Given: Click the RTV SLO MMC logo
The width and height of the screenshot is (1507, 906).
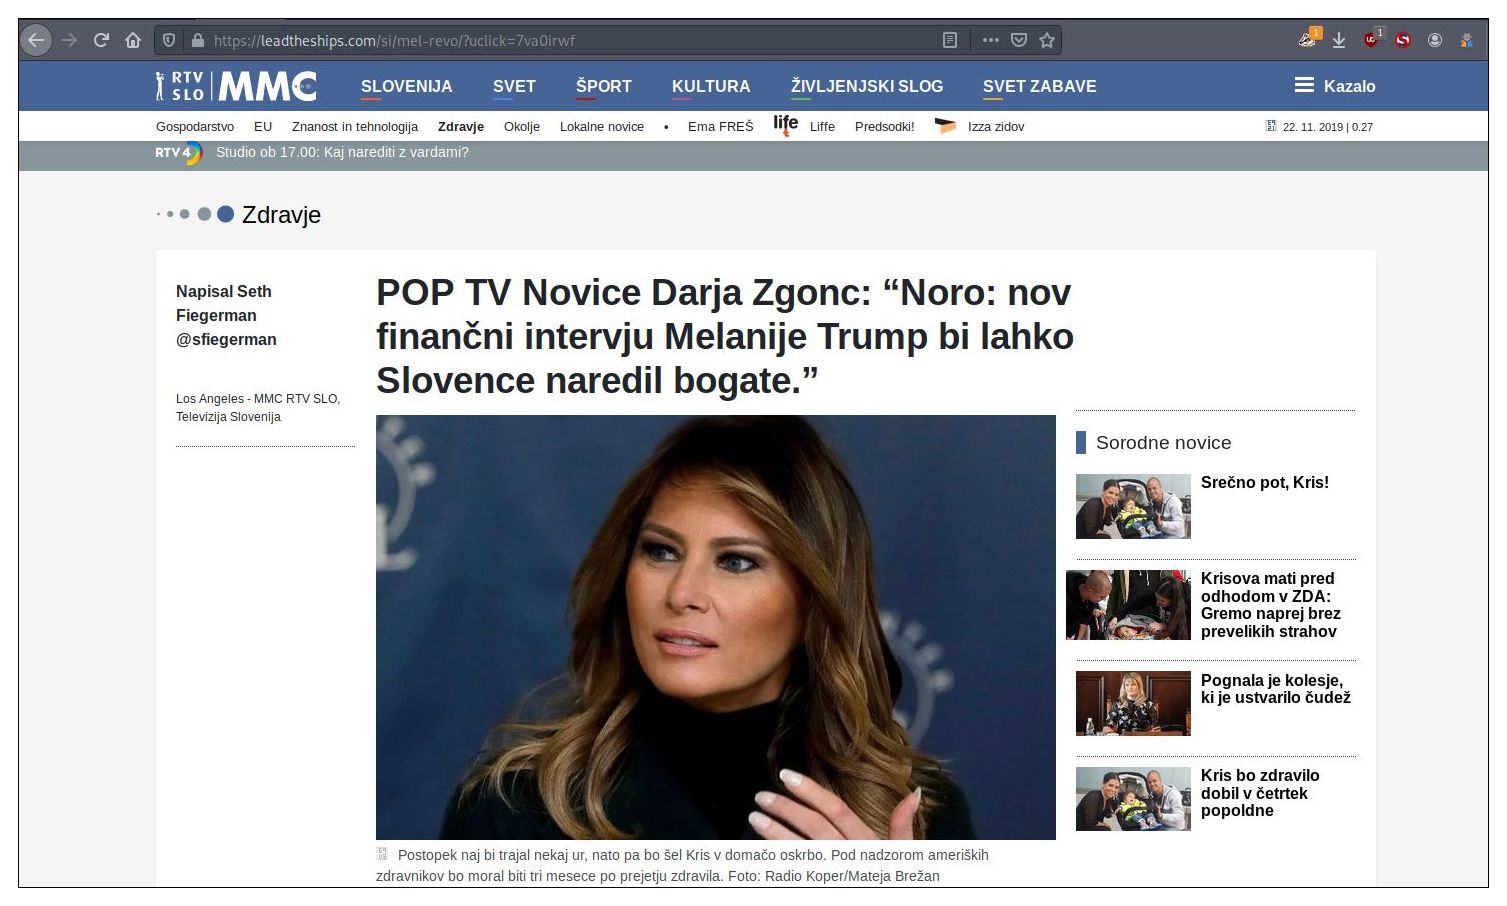Looking at the screenshot, I should pos(236,86).
